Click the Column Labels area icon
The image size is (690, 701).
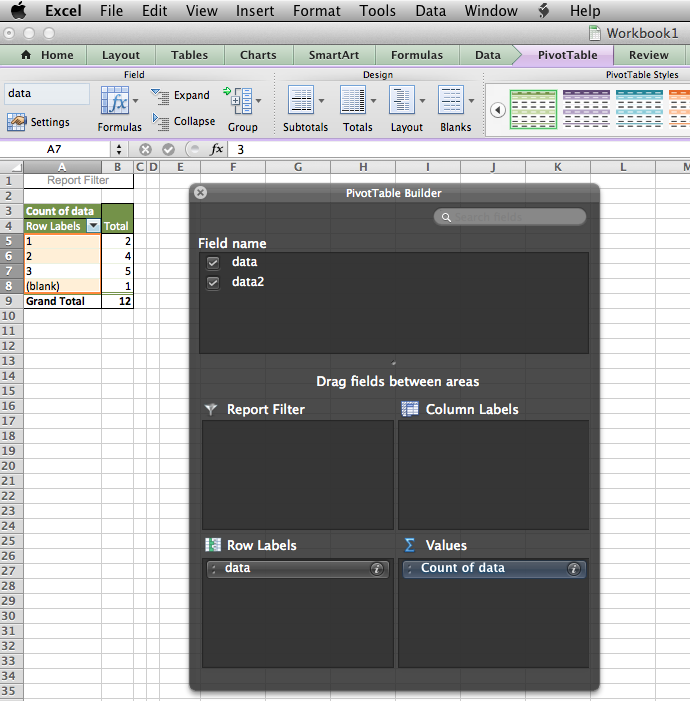point(410,409)
